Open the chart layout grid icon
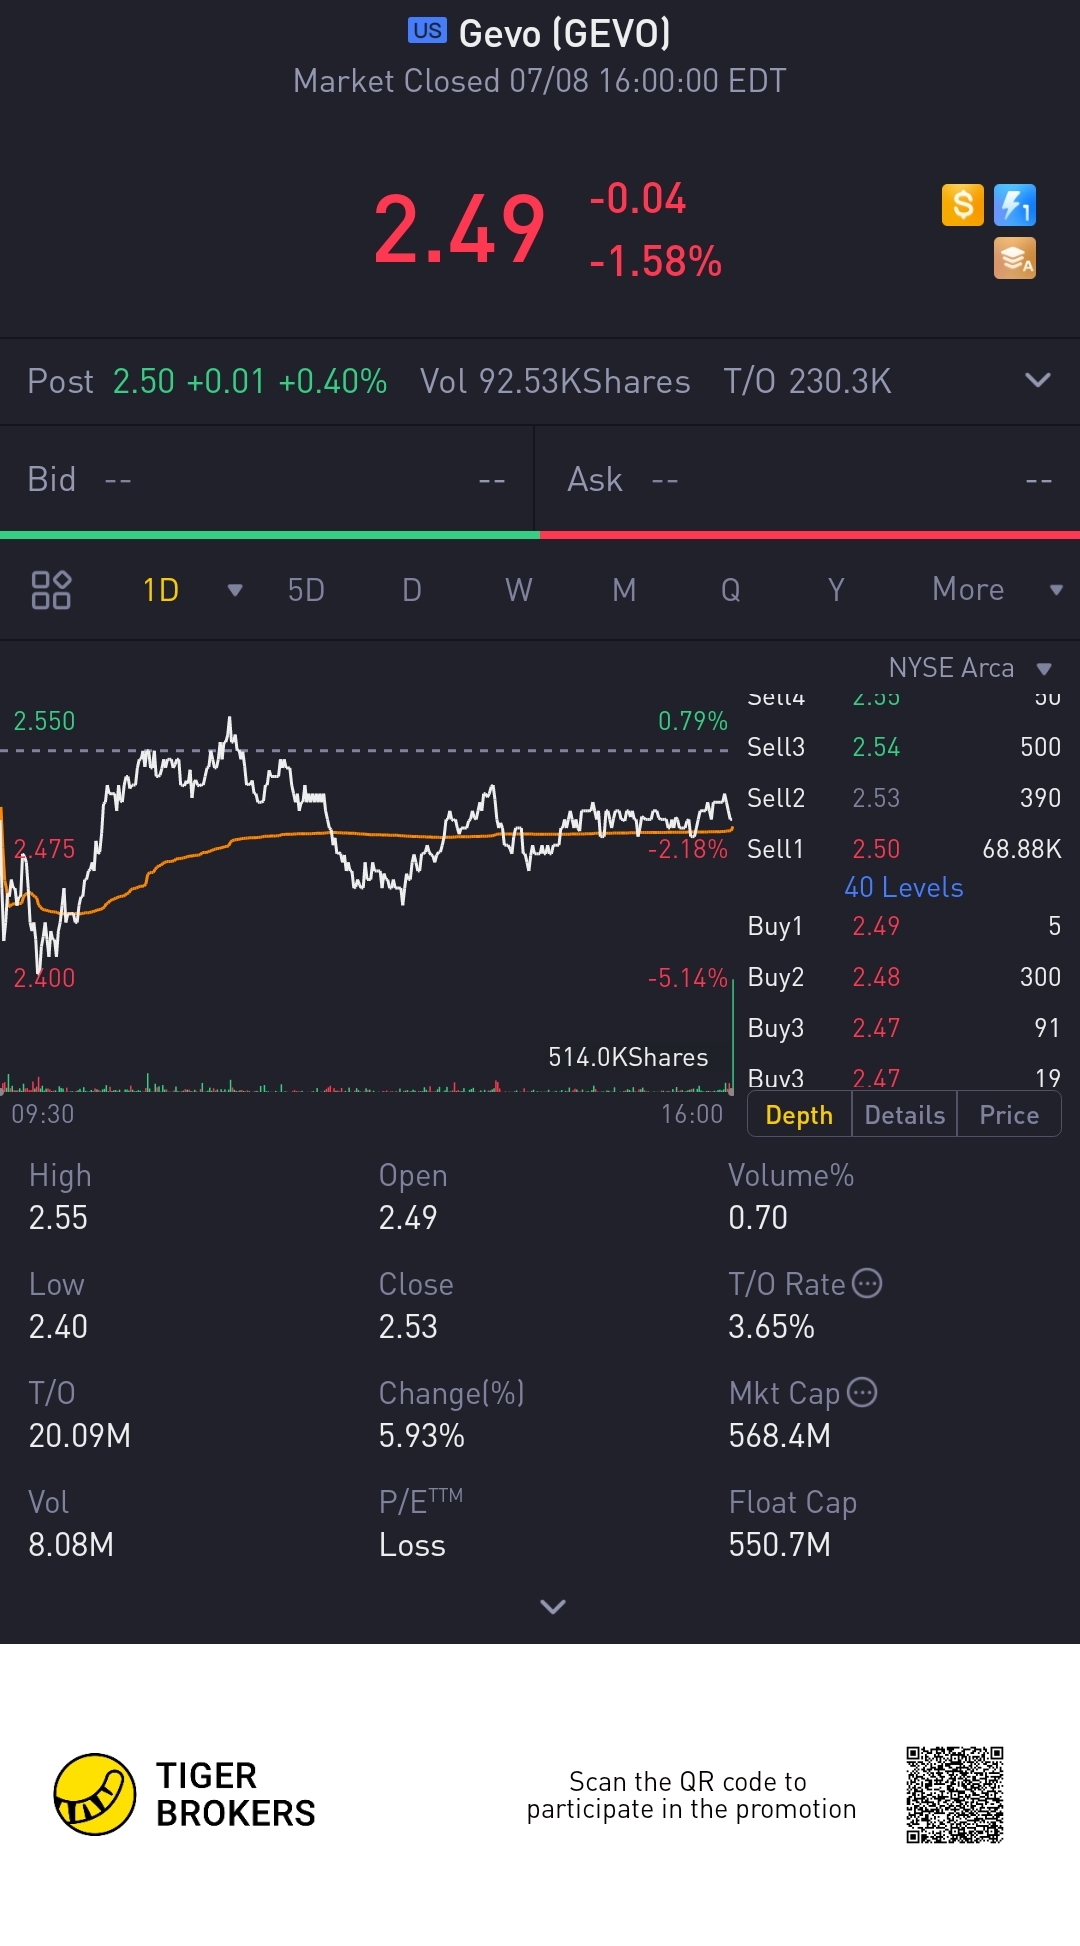Image resolution: width=1080 pixels, height=1946 pixels. pyautogui.click(x=51, y=590)
